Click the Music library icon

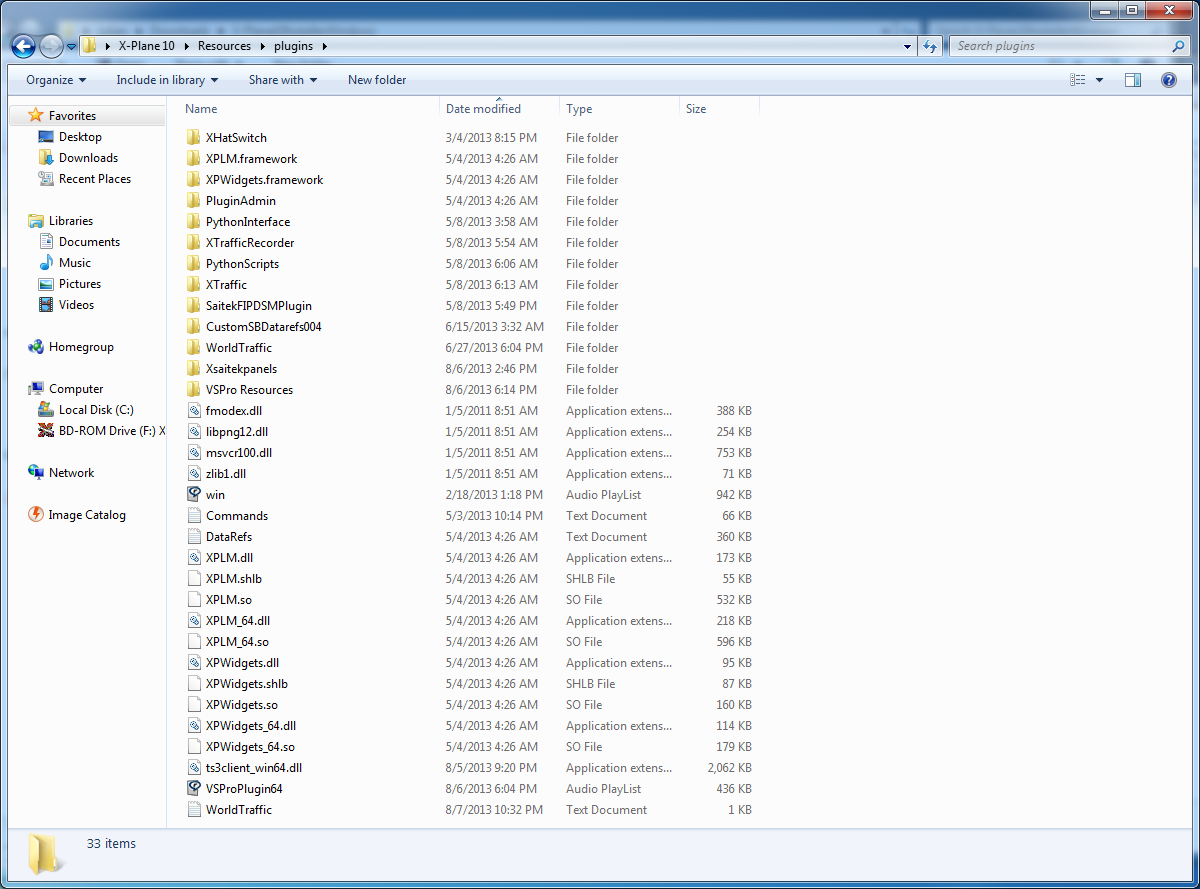click(46, 263)
